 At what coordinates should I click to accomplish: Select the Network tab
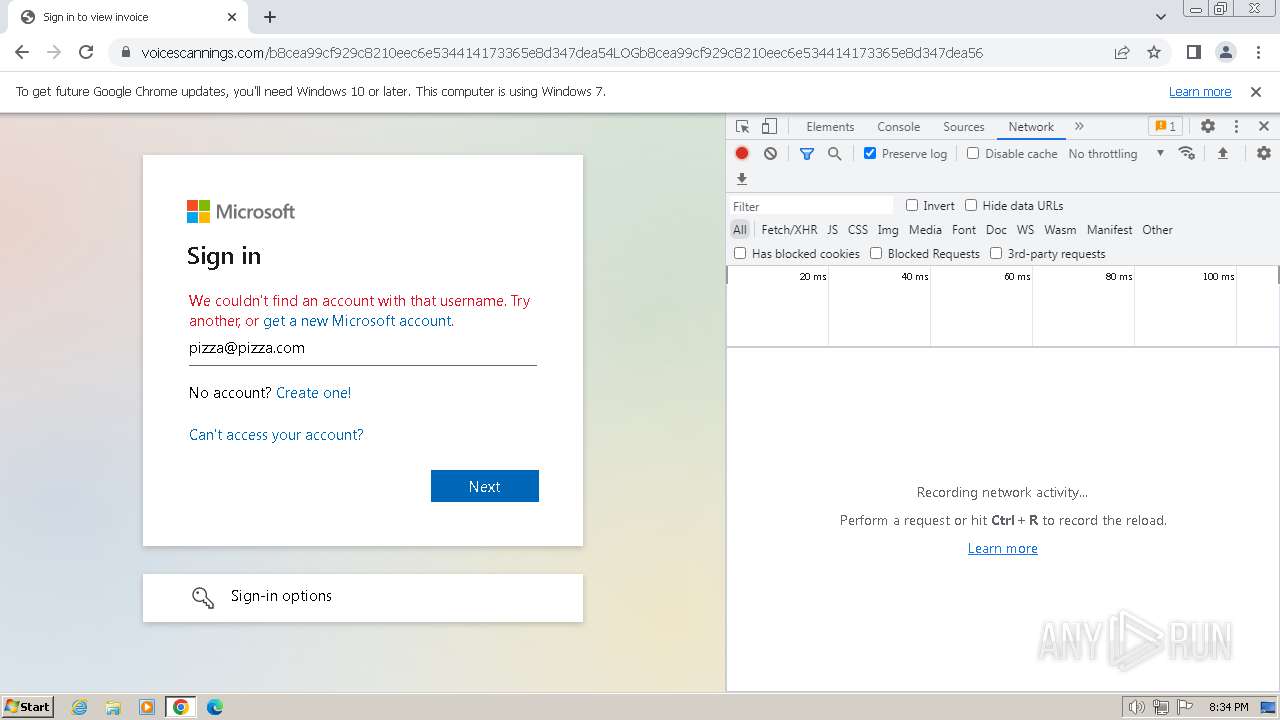click(1031, 127)
